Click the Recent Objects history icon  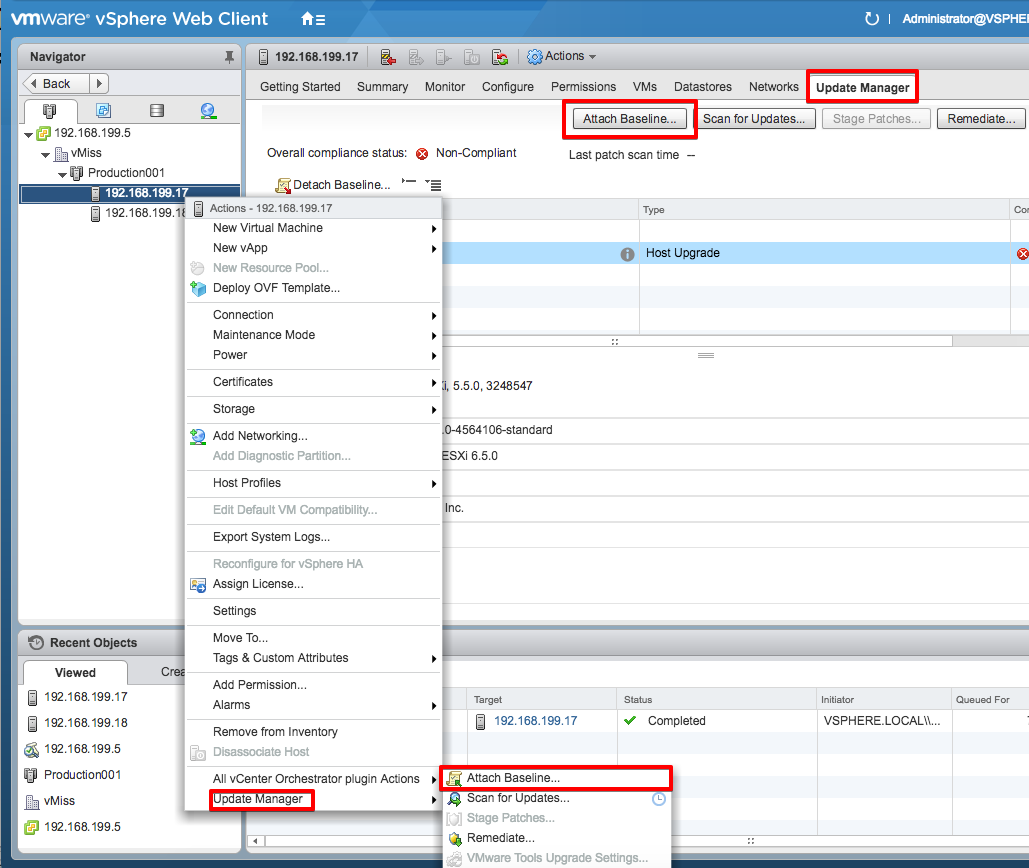point(36,642)
